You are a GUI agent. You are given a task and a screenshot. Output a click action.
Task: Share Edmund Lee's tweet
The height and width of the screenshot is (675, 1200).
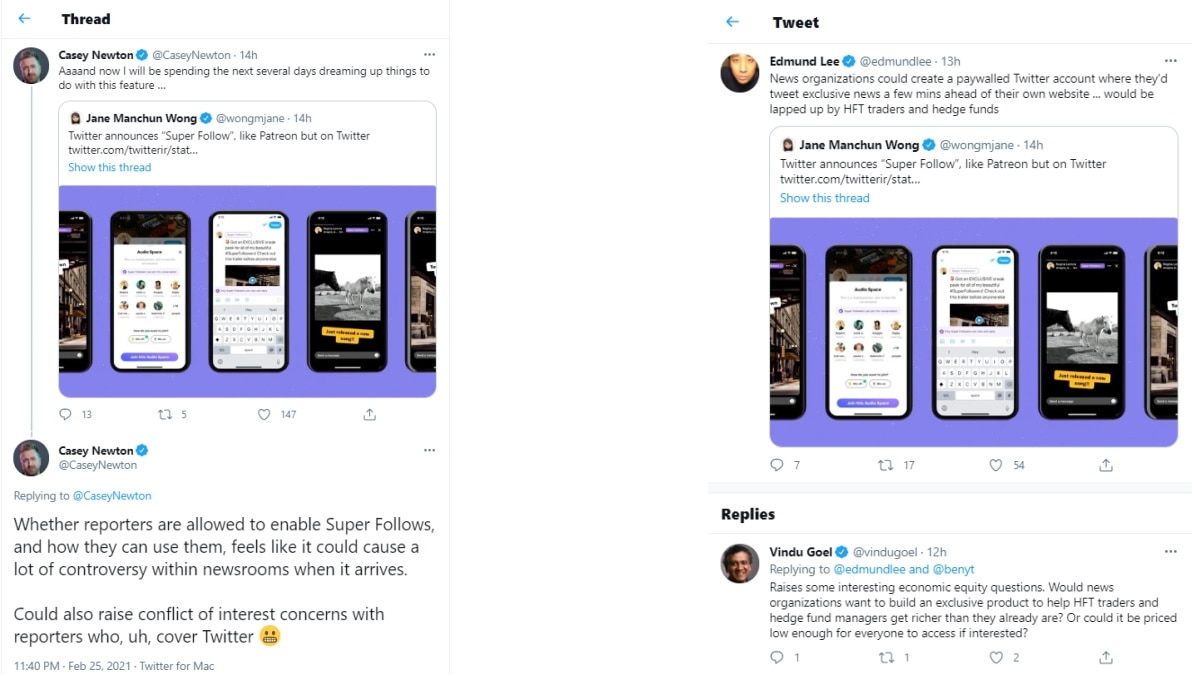click(1106, 465)
